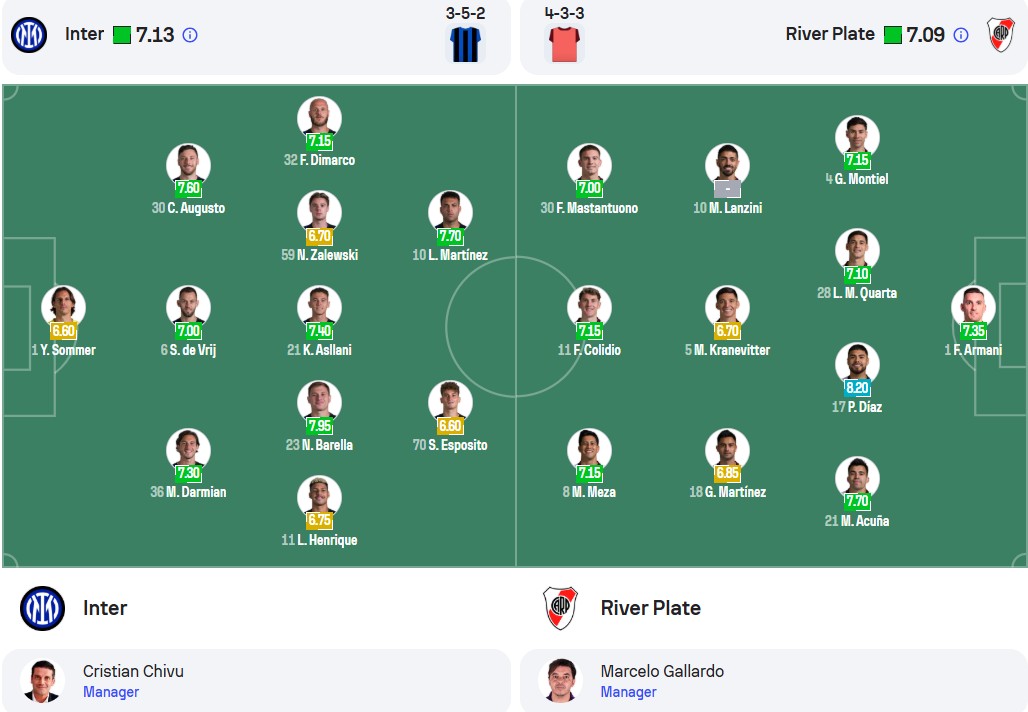Open the River Plate team name heading
The height and width of the screenshot is (712, 1028).
[650, 608]
